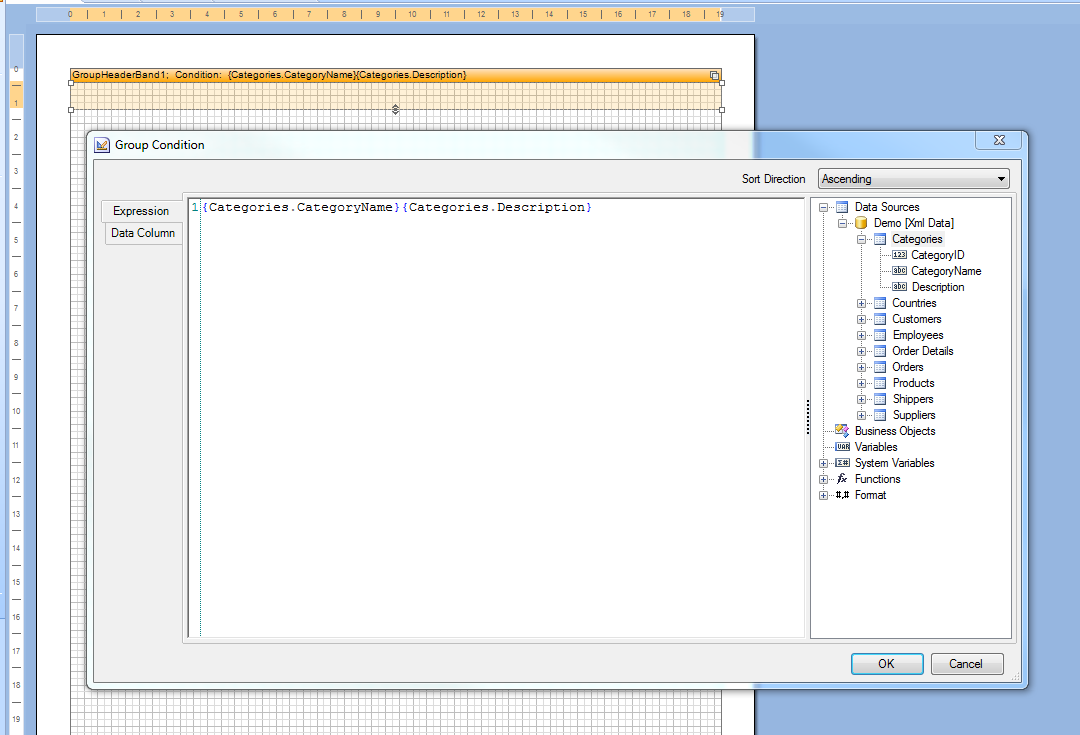Image resolution: width=1080 pixels, height=735 pixels.
Task: Click the band height resize handle
Action: pos(395,110)
